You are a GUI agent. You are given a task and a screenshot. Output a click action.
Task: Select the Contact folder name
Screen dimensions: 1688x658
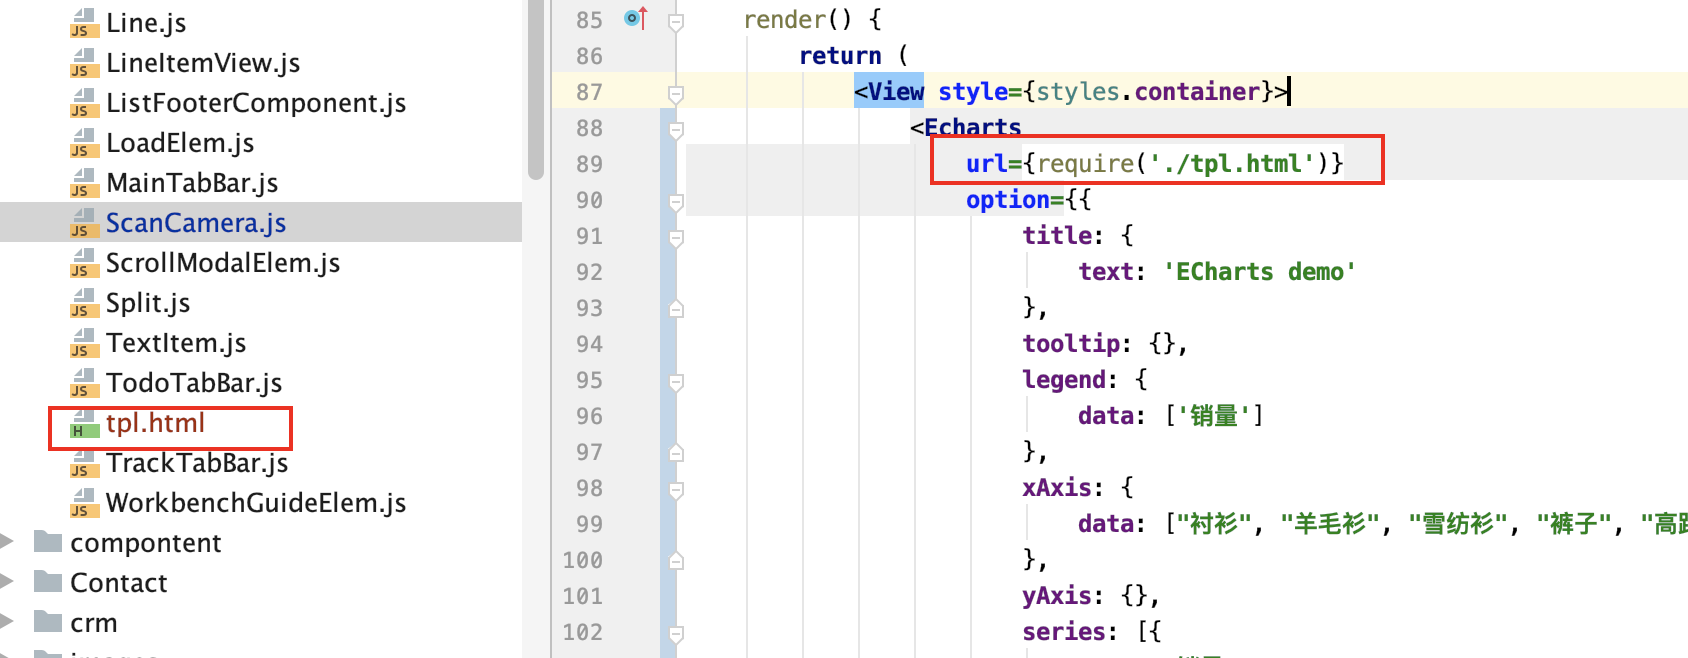[119, 583]
